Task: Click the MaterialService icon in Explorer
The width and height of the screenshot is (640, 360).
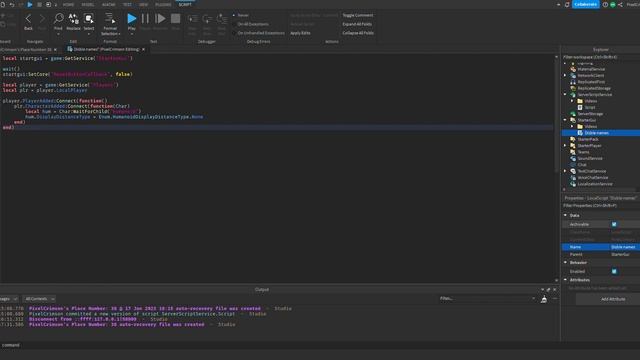Action: click(573, 69)
